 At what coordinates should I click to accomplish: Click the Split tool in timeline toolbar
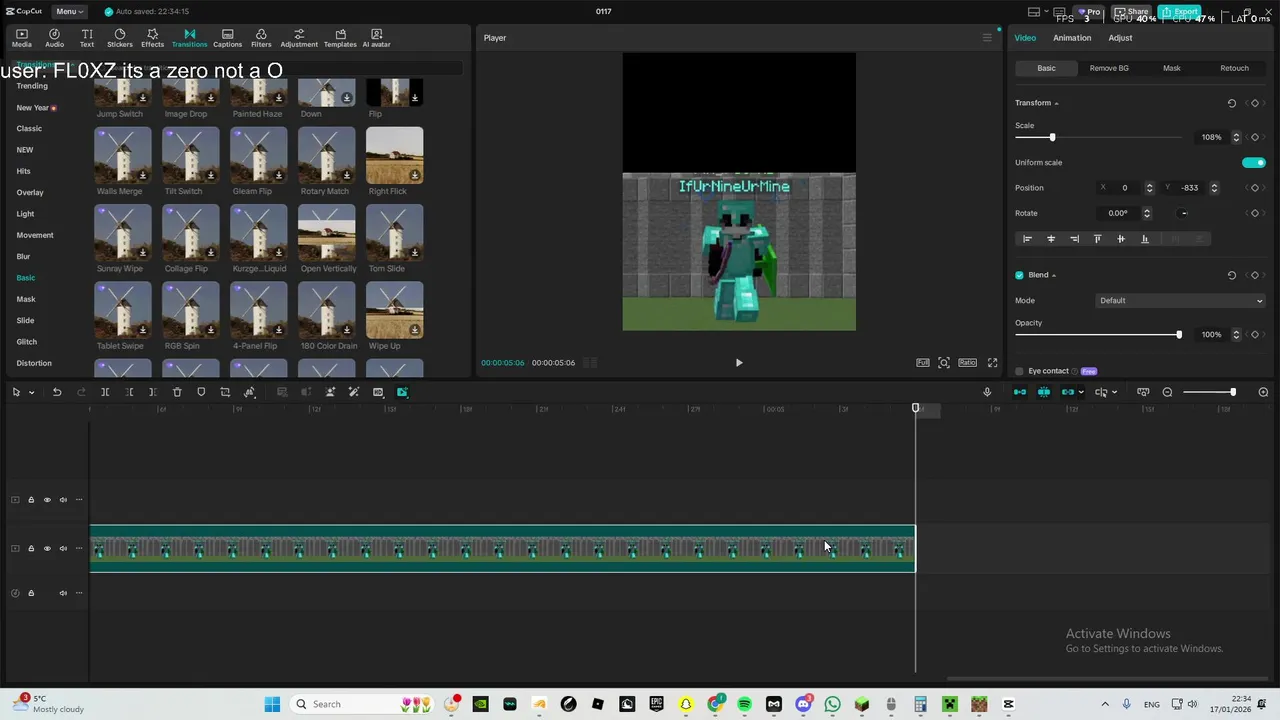pyautogui.click(x=105, y=392)
